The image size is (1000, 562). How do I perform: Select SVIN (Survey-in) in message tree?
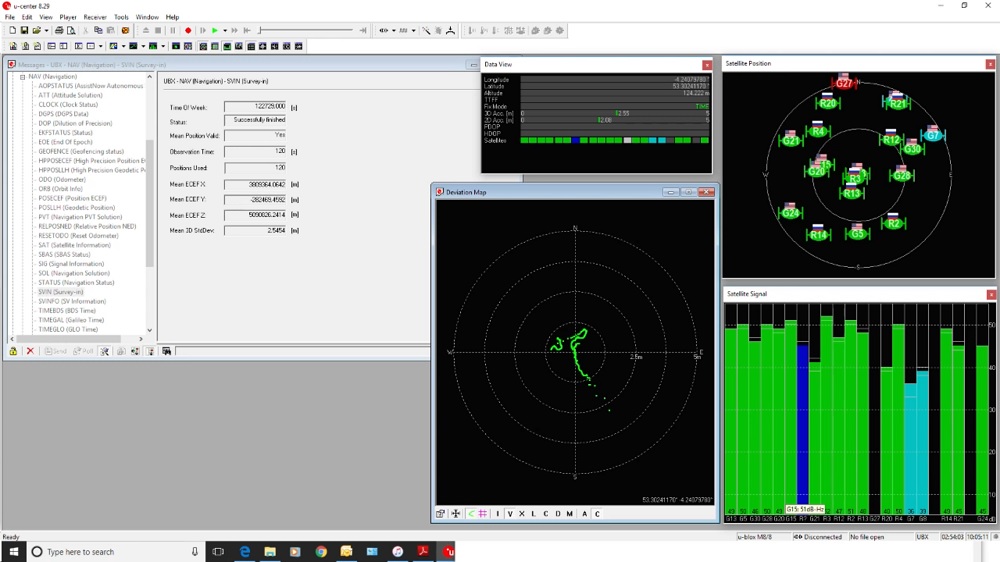(x=61, y=292)
